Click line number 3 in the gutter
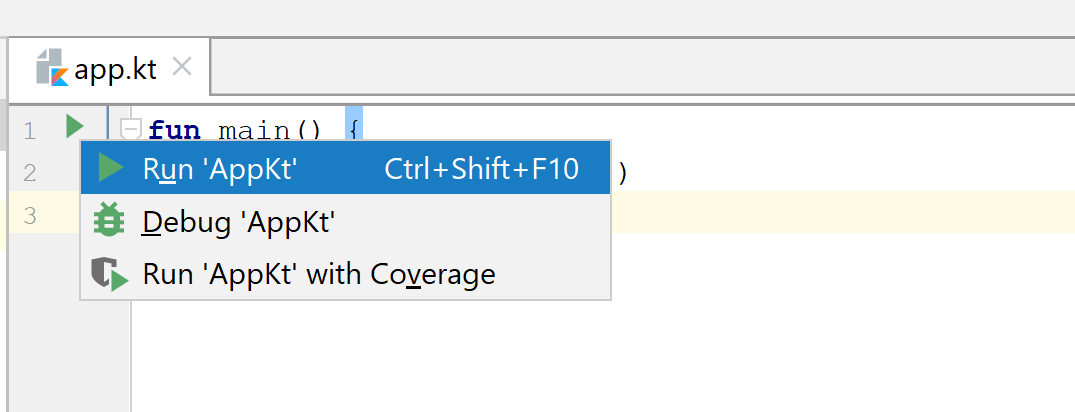Image resolution: width=1075 pixels, height=412 pixels. pyautogui.click(x=29, y=215)
